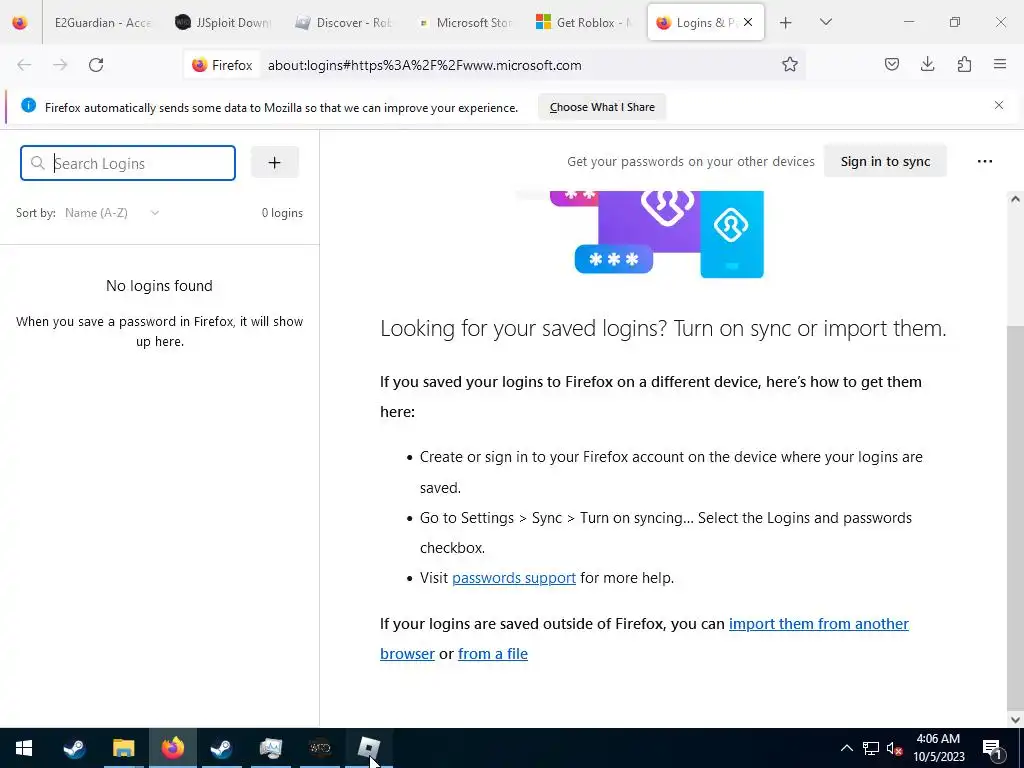
Task: Open the passwords support link
Action: point(514,578)
